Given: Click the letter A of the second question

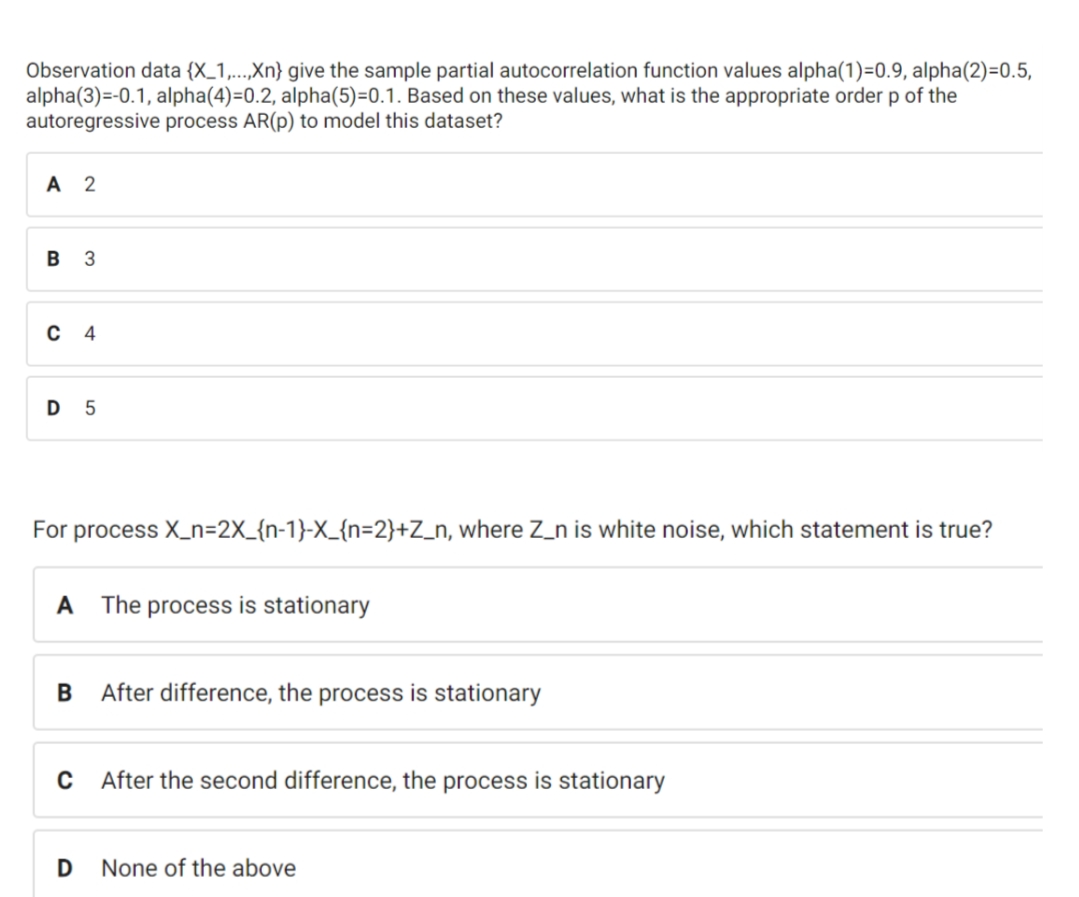Looking at the screenshot, I should pos(64,605).
